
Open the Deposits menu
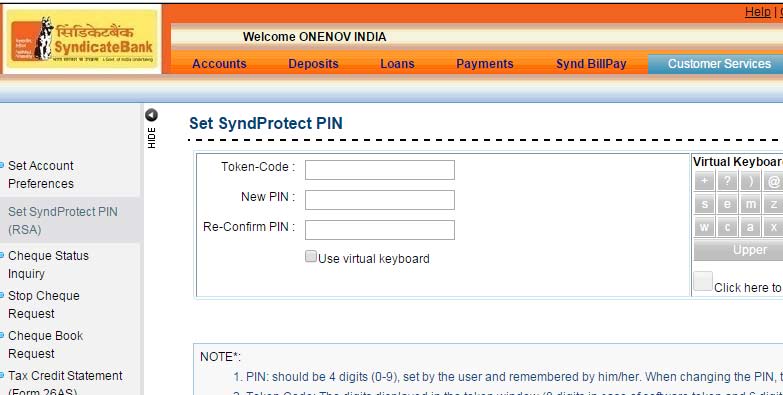pyautogui.click(x=314, y=64)
